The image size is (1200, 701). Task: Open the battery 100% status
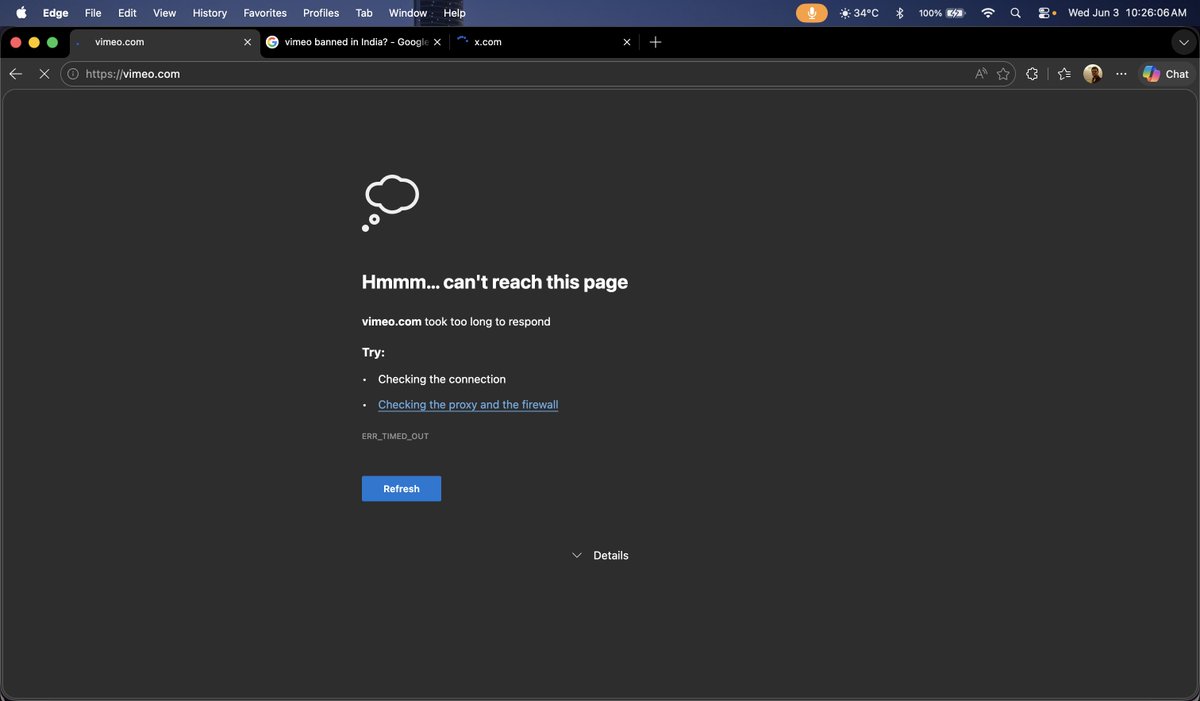click(x=941, y=13)
